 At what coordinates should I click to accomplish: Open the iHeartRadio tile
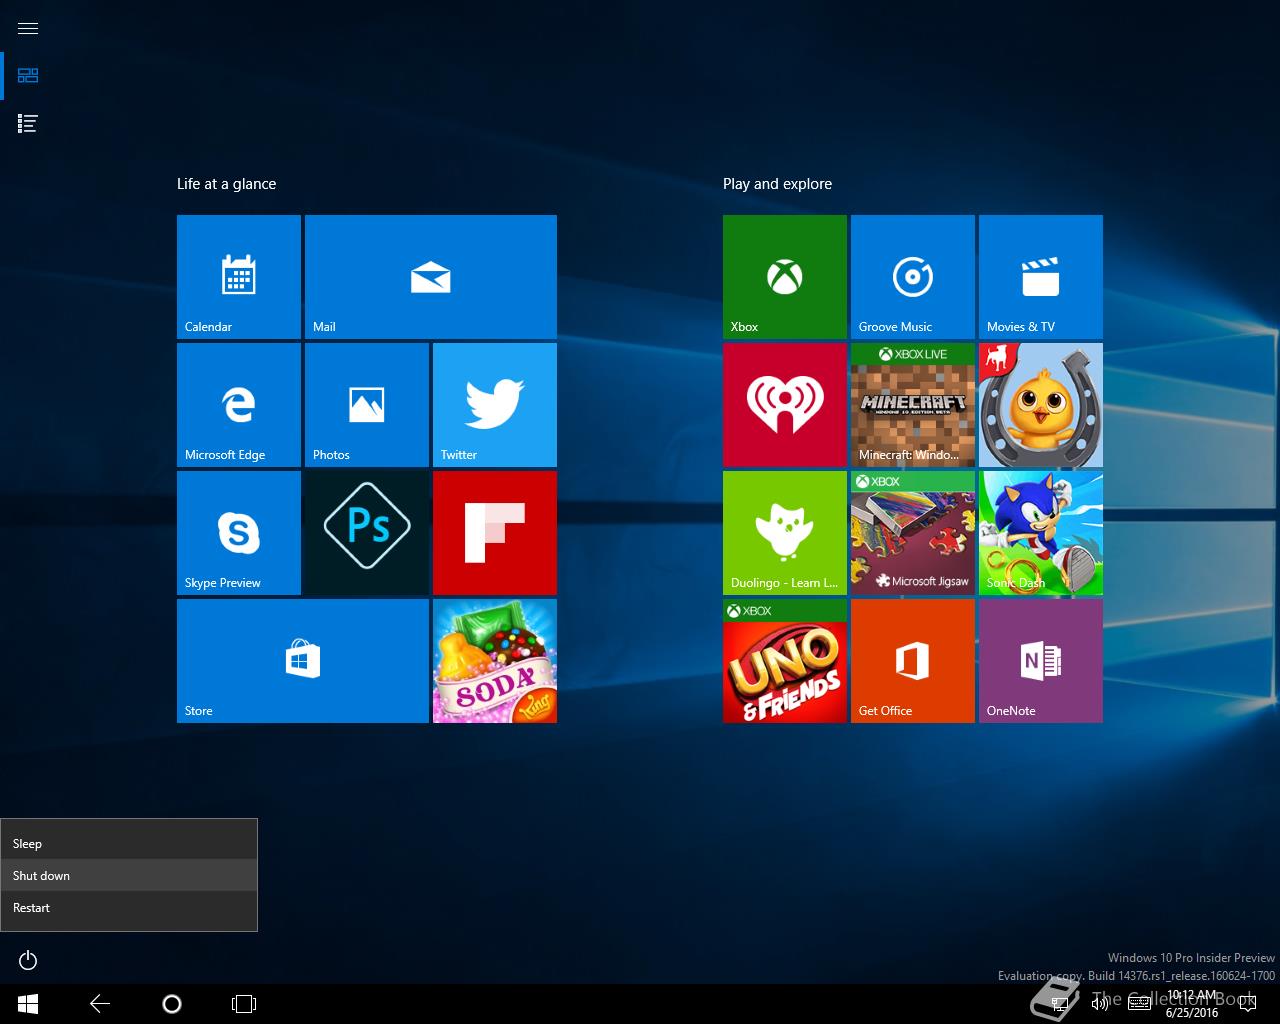[785, 405]
